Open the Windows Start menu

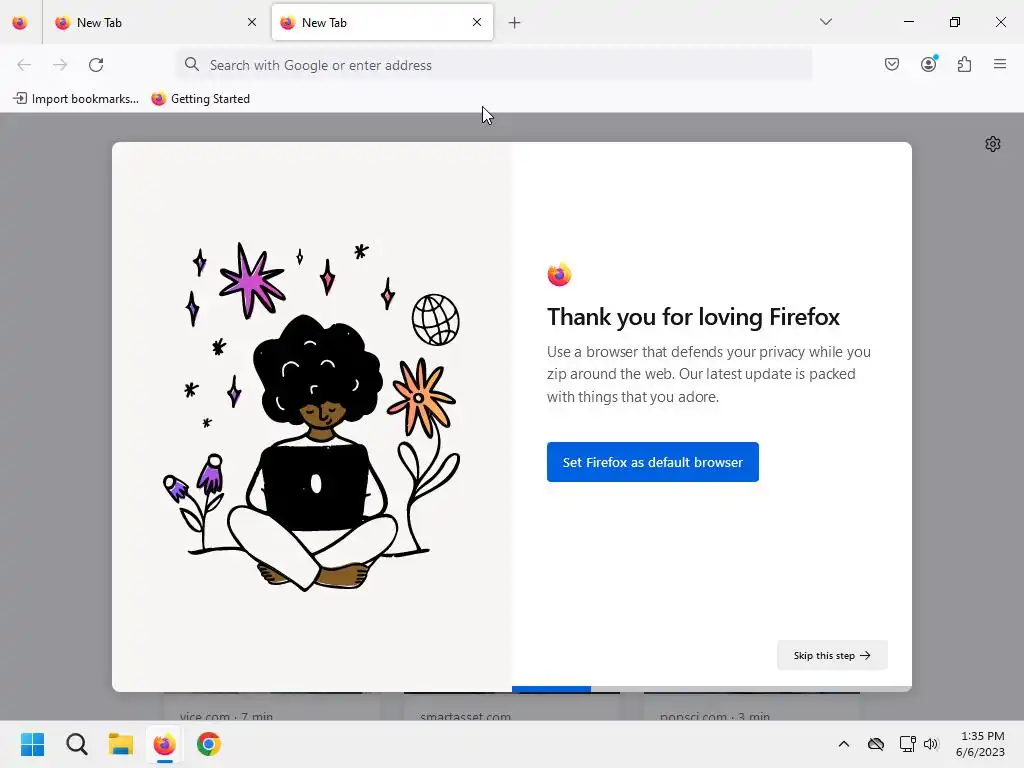pyautogui.click(x=32, y=744)
